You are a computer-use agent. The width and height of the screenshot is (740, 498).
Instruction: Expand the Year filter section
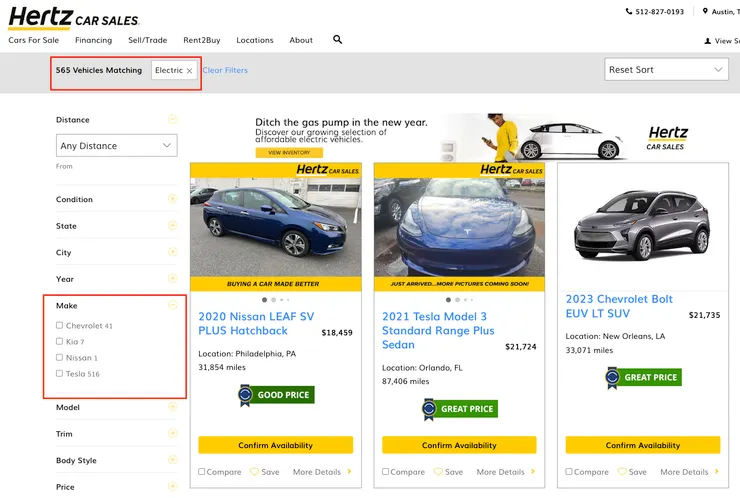[172, 279]
